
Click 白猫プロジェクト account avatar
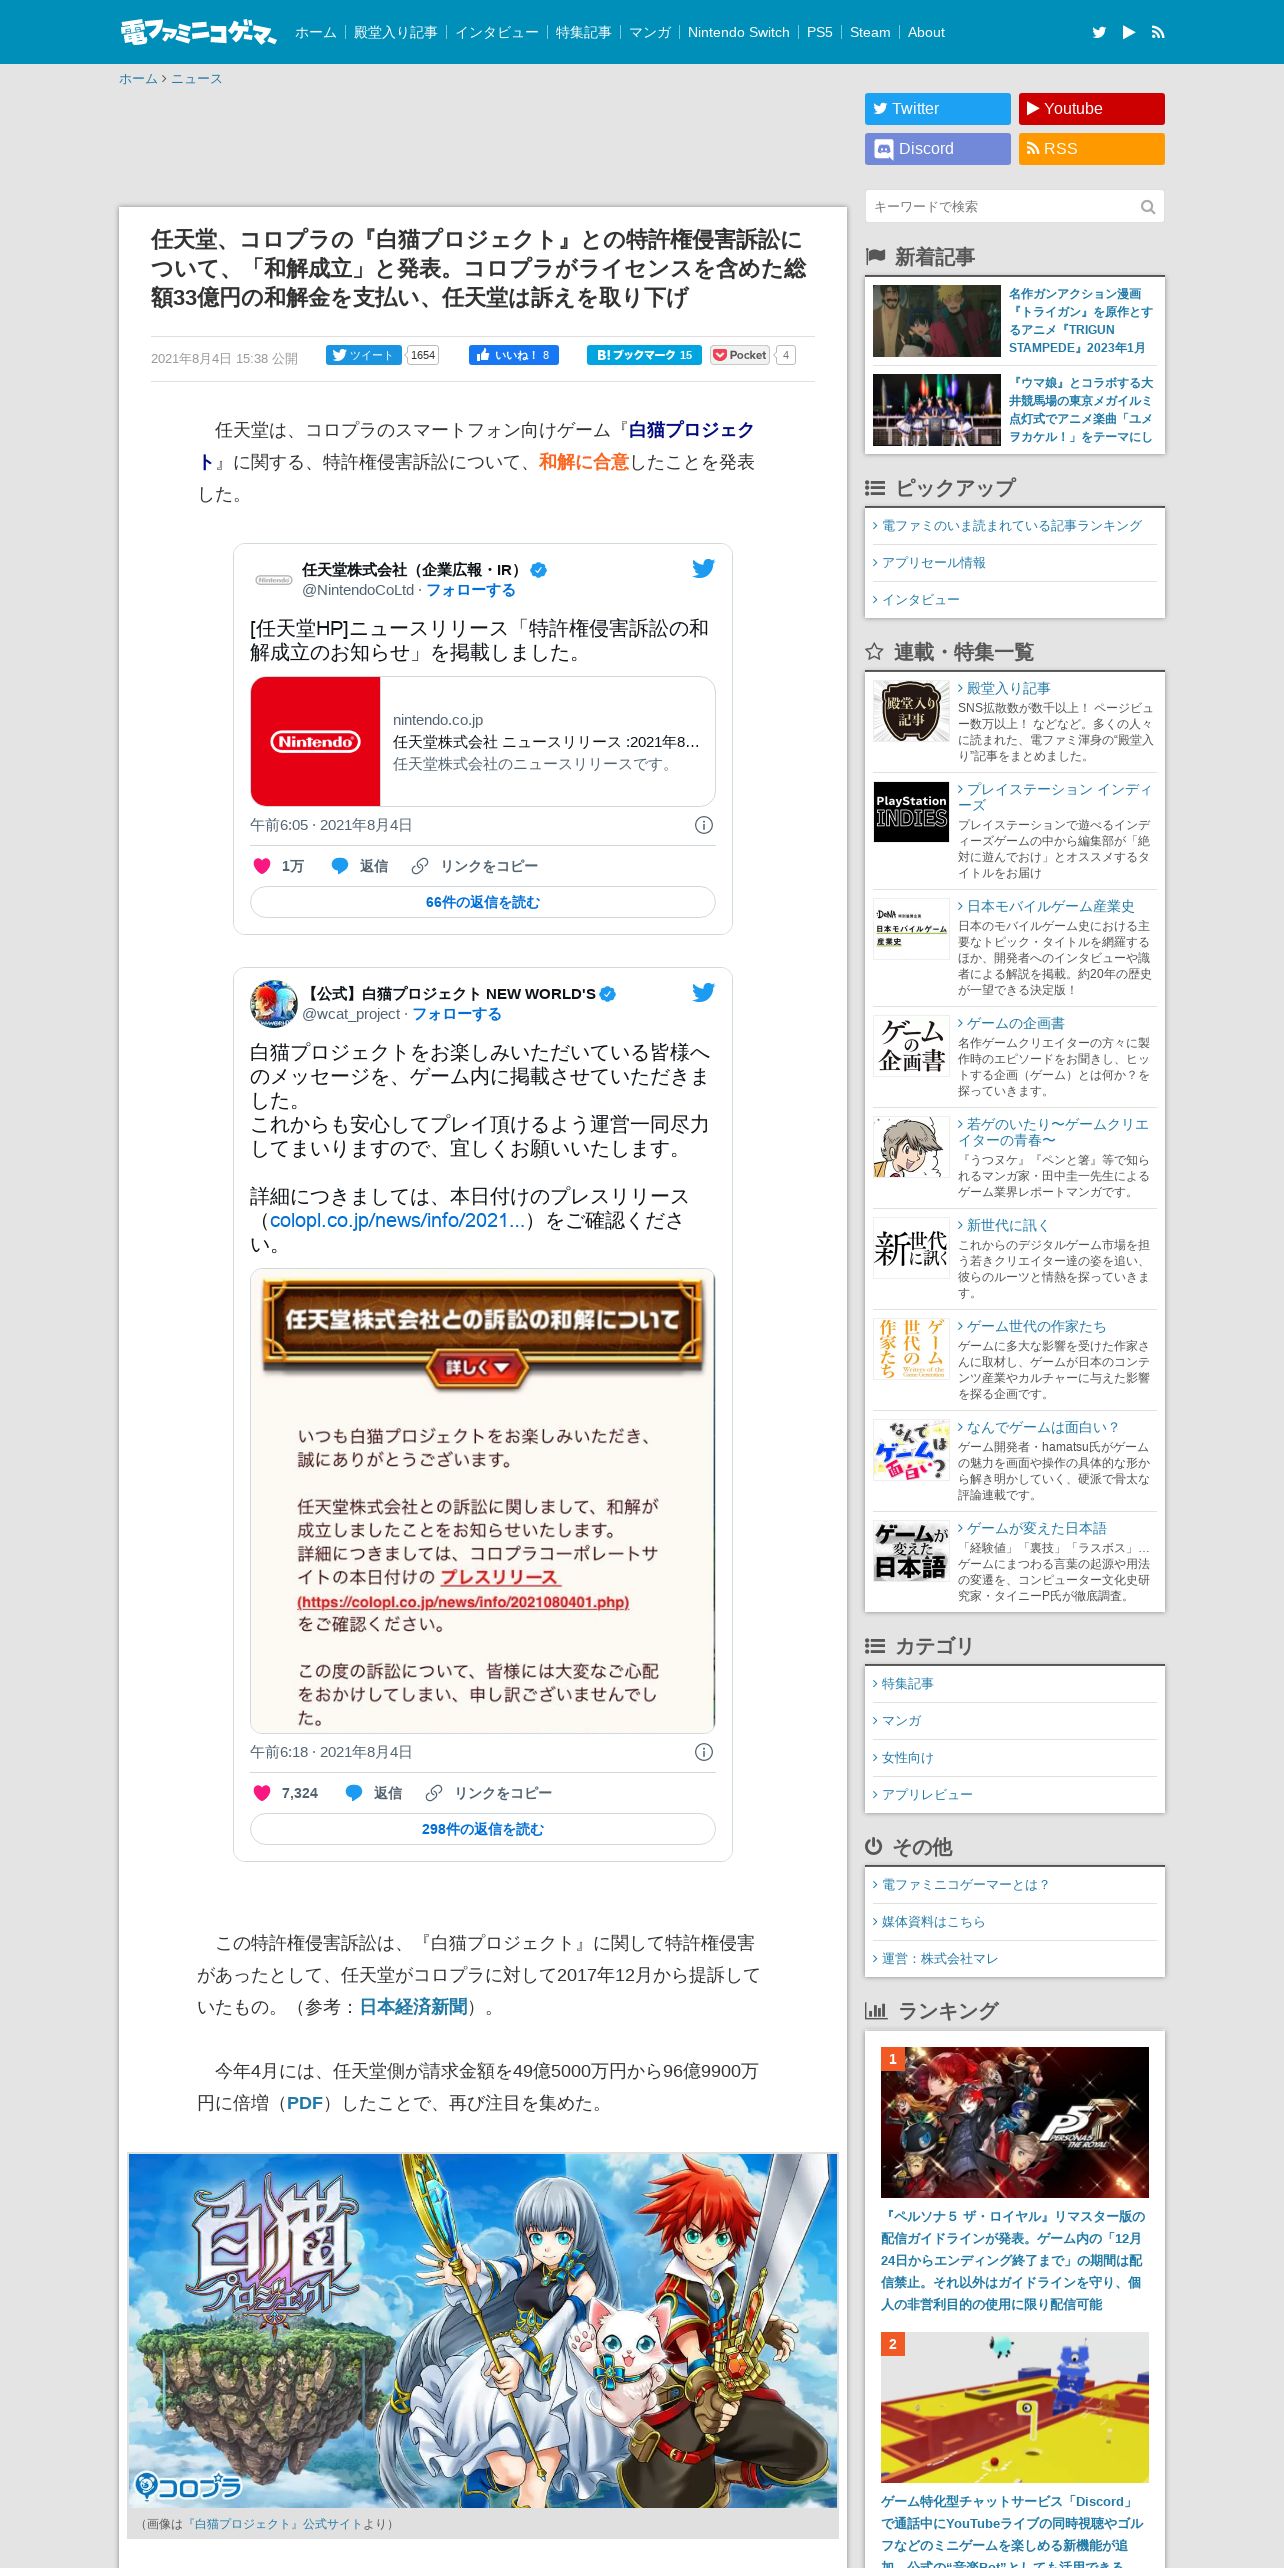(x=274, y=1004)
